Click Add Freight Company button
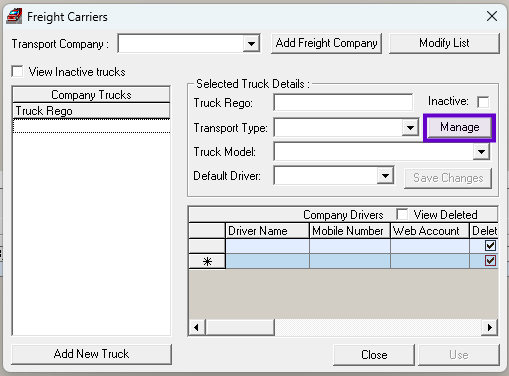The height and width of the screenshot is (376, 509). pyautogui.click(x=326, y=43)
